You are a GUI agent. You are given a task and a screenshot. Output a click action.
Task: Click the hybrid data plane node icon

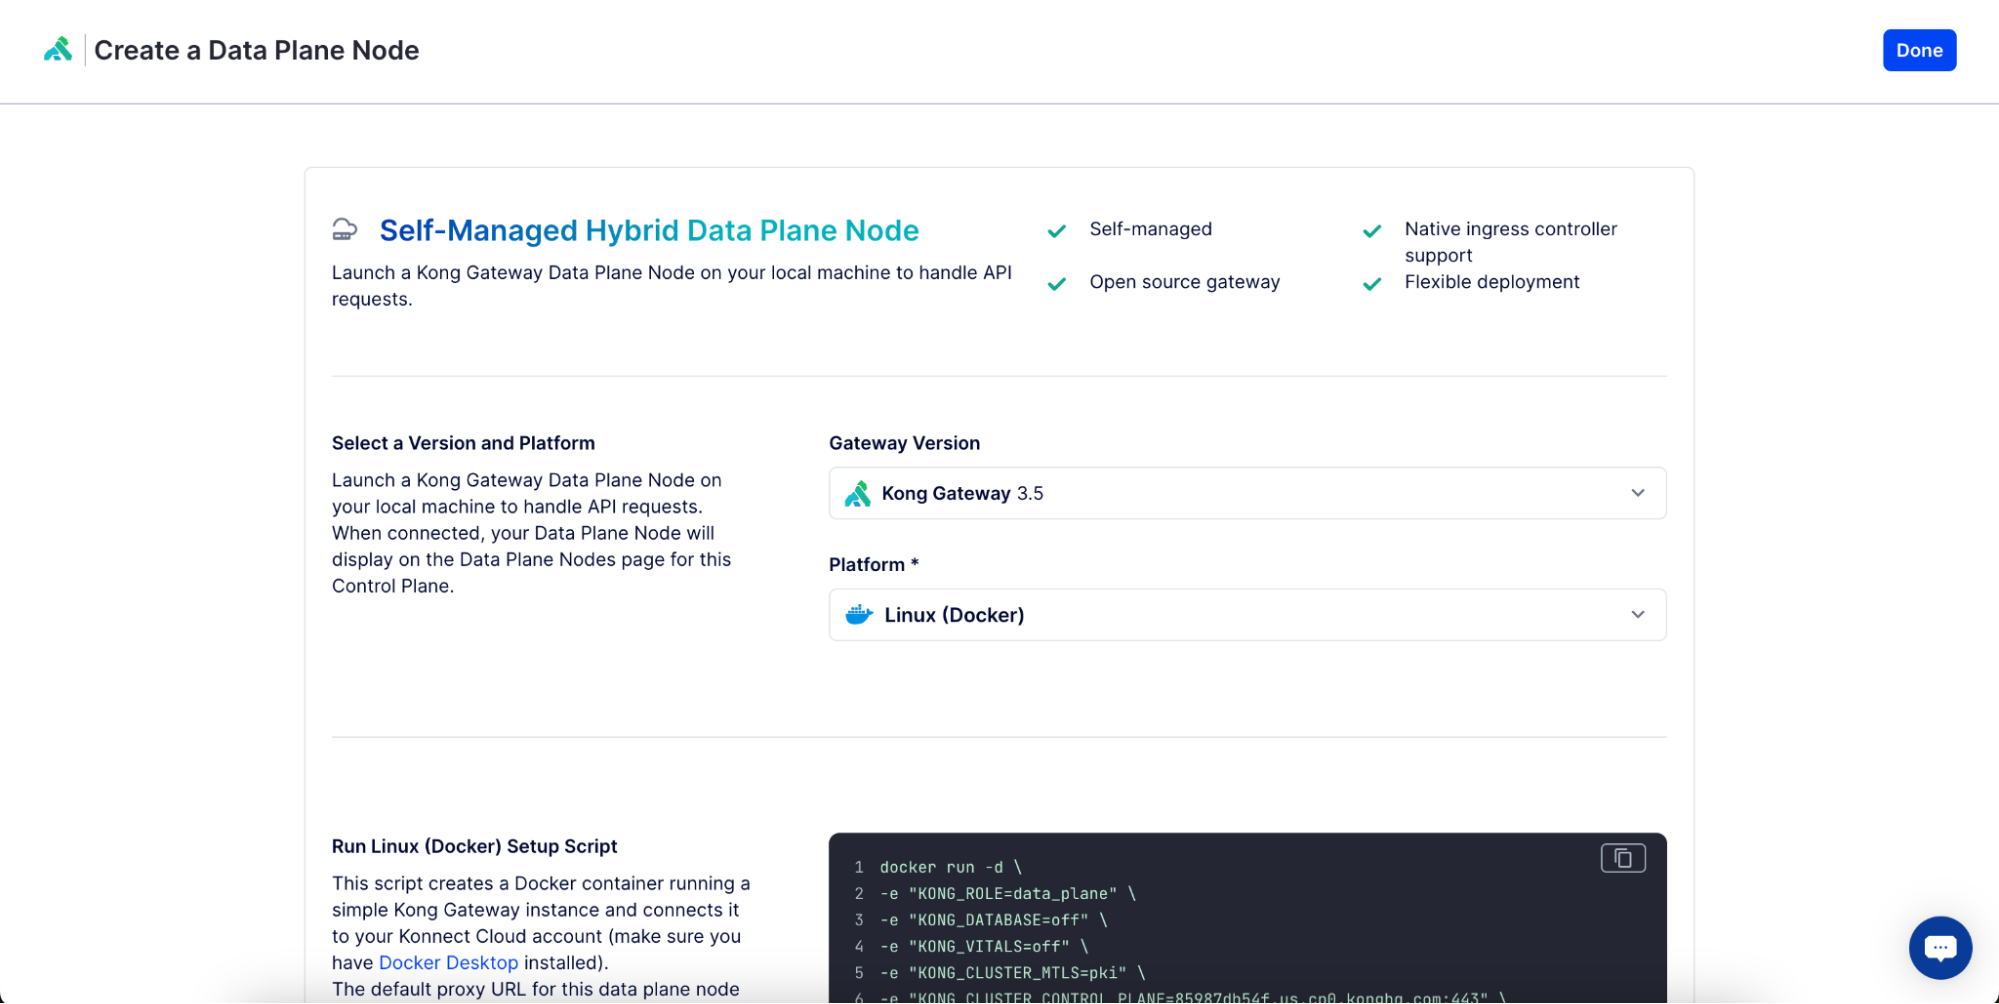tap(345, 230)
